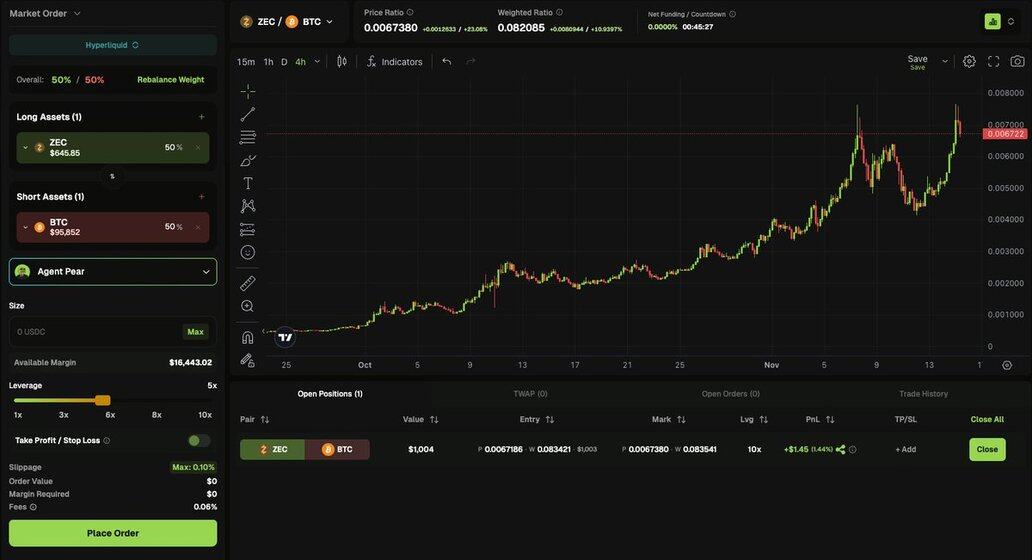Click the leverage slider handle
The width and height of the screenshot is (1032, 560).
click(102, 400)
